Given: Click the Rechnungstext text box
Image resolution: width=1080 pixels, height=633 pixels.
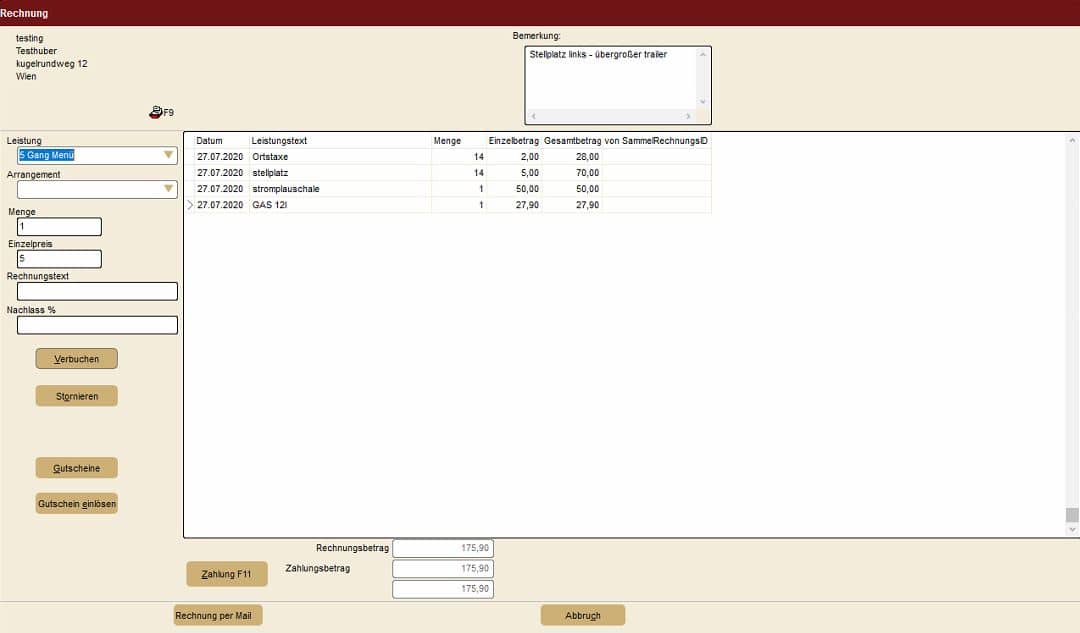Looking at the screenshot, I should tap(97, 291).
